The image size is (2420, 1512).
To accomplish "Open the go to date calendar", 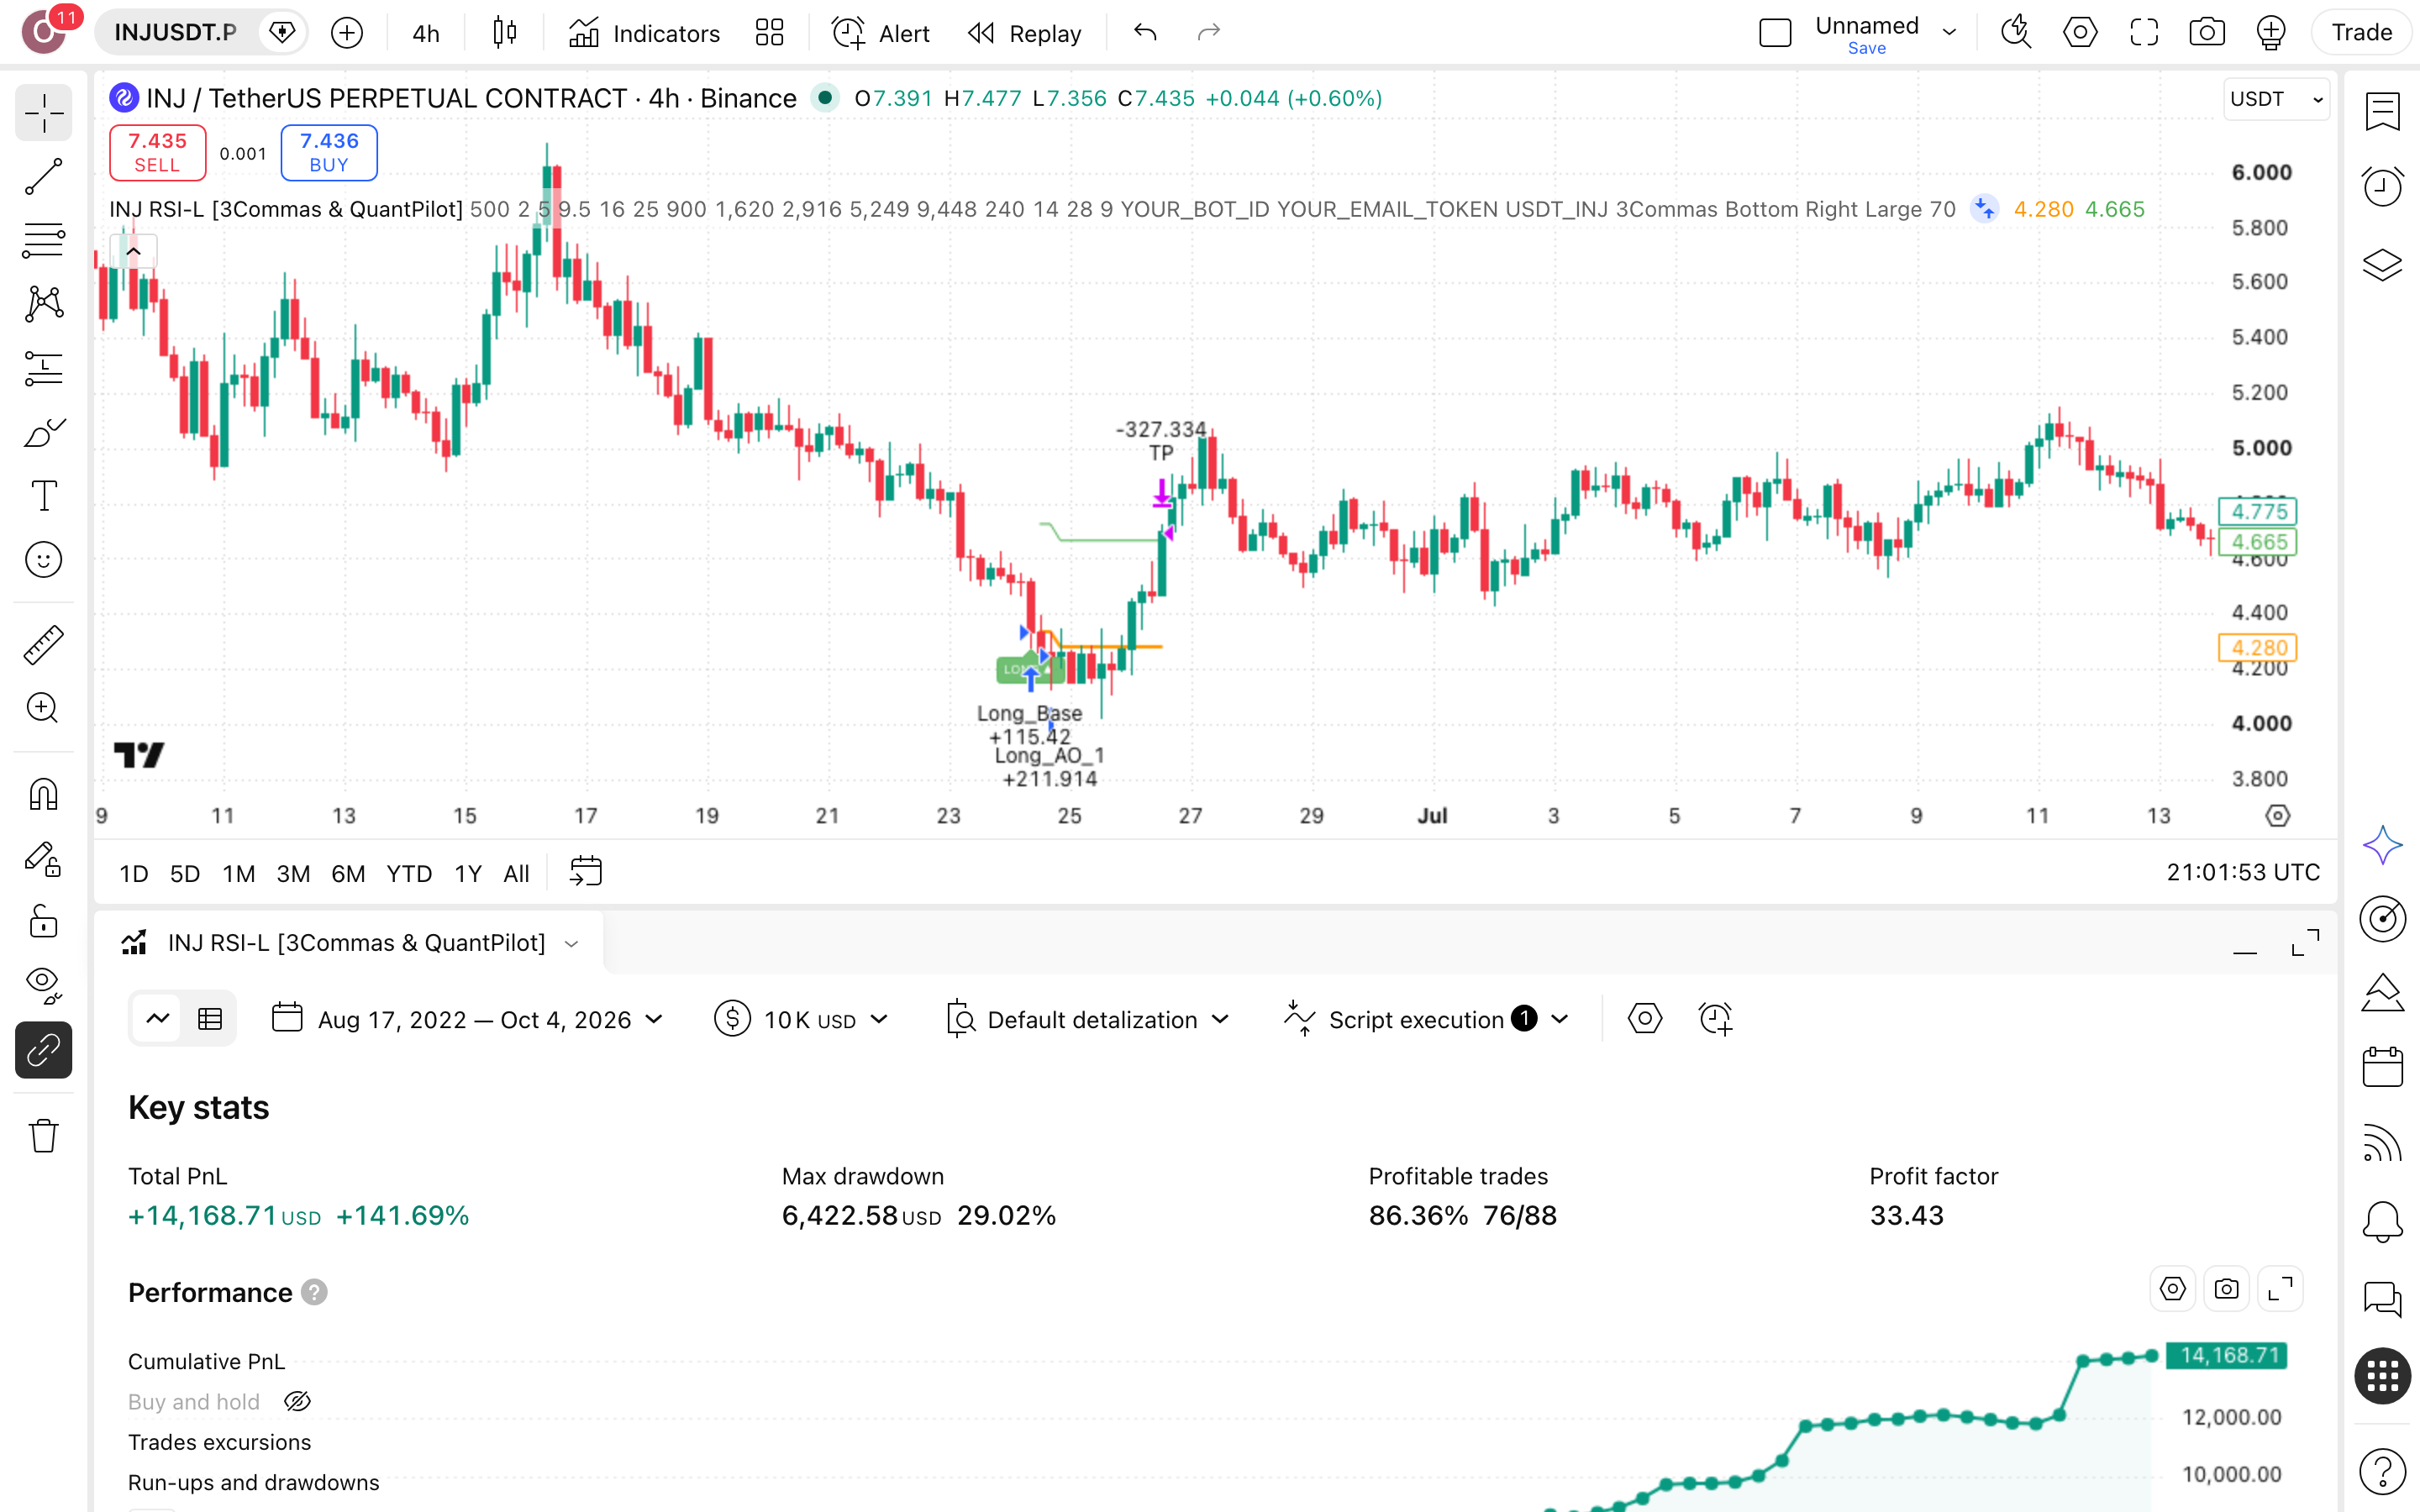I will pos(585,871).
